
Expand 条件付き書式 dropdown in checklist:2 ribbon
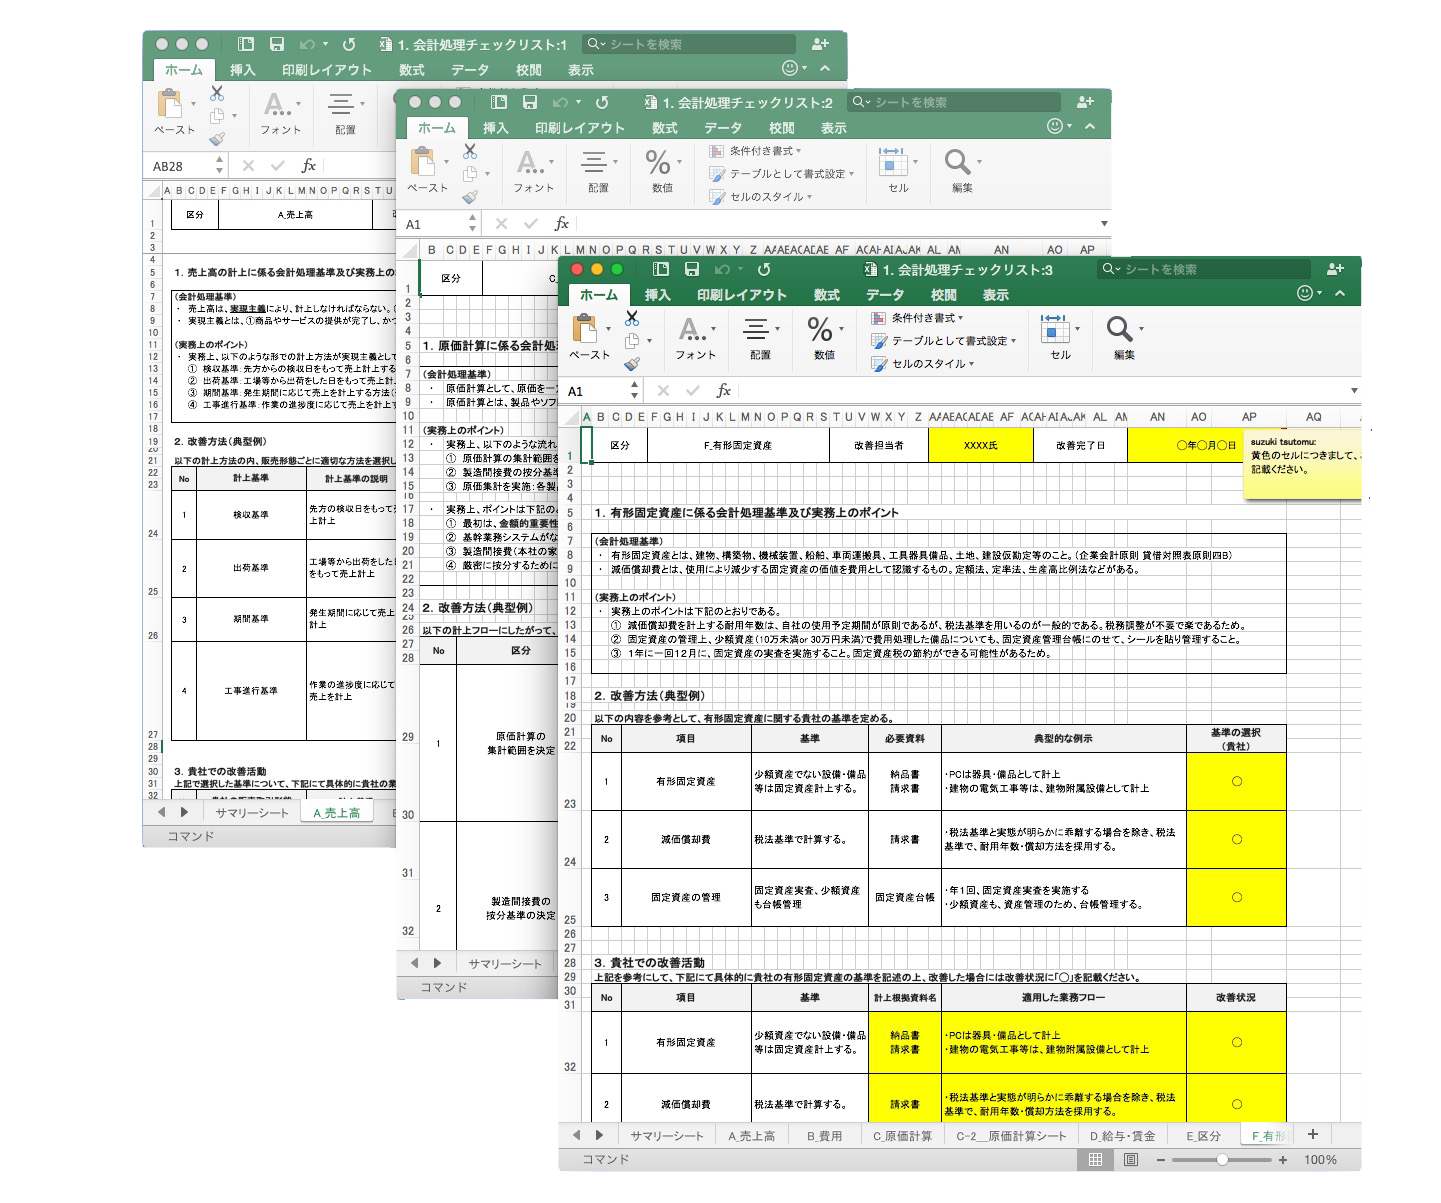[x=756, y=151]
